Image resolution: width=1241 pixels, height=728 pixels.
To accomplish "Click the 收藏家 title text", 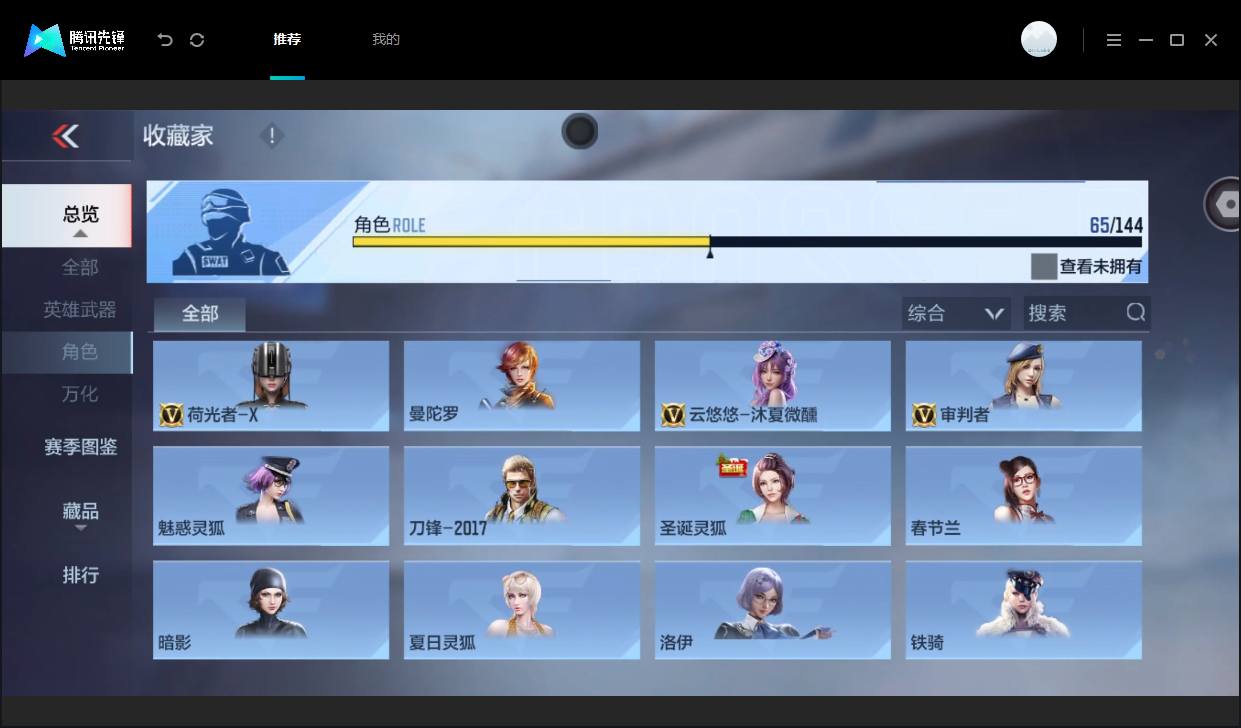I will coord(178,136).
